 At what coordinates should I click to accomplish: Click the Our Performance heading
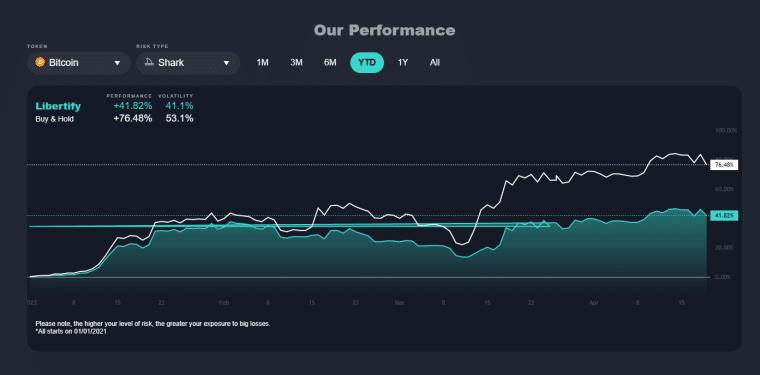[x=384, y=31]
